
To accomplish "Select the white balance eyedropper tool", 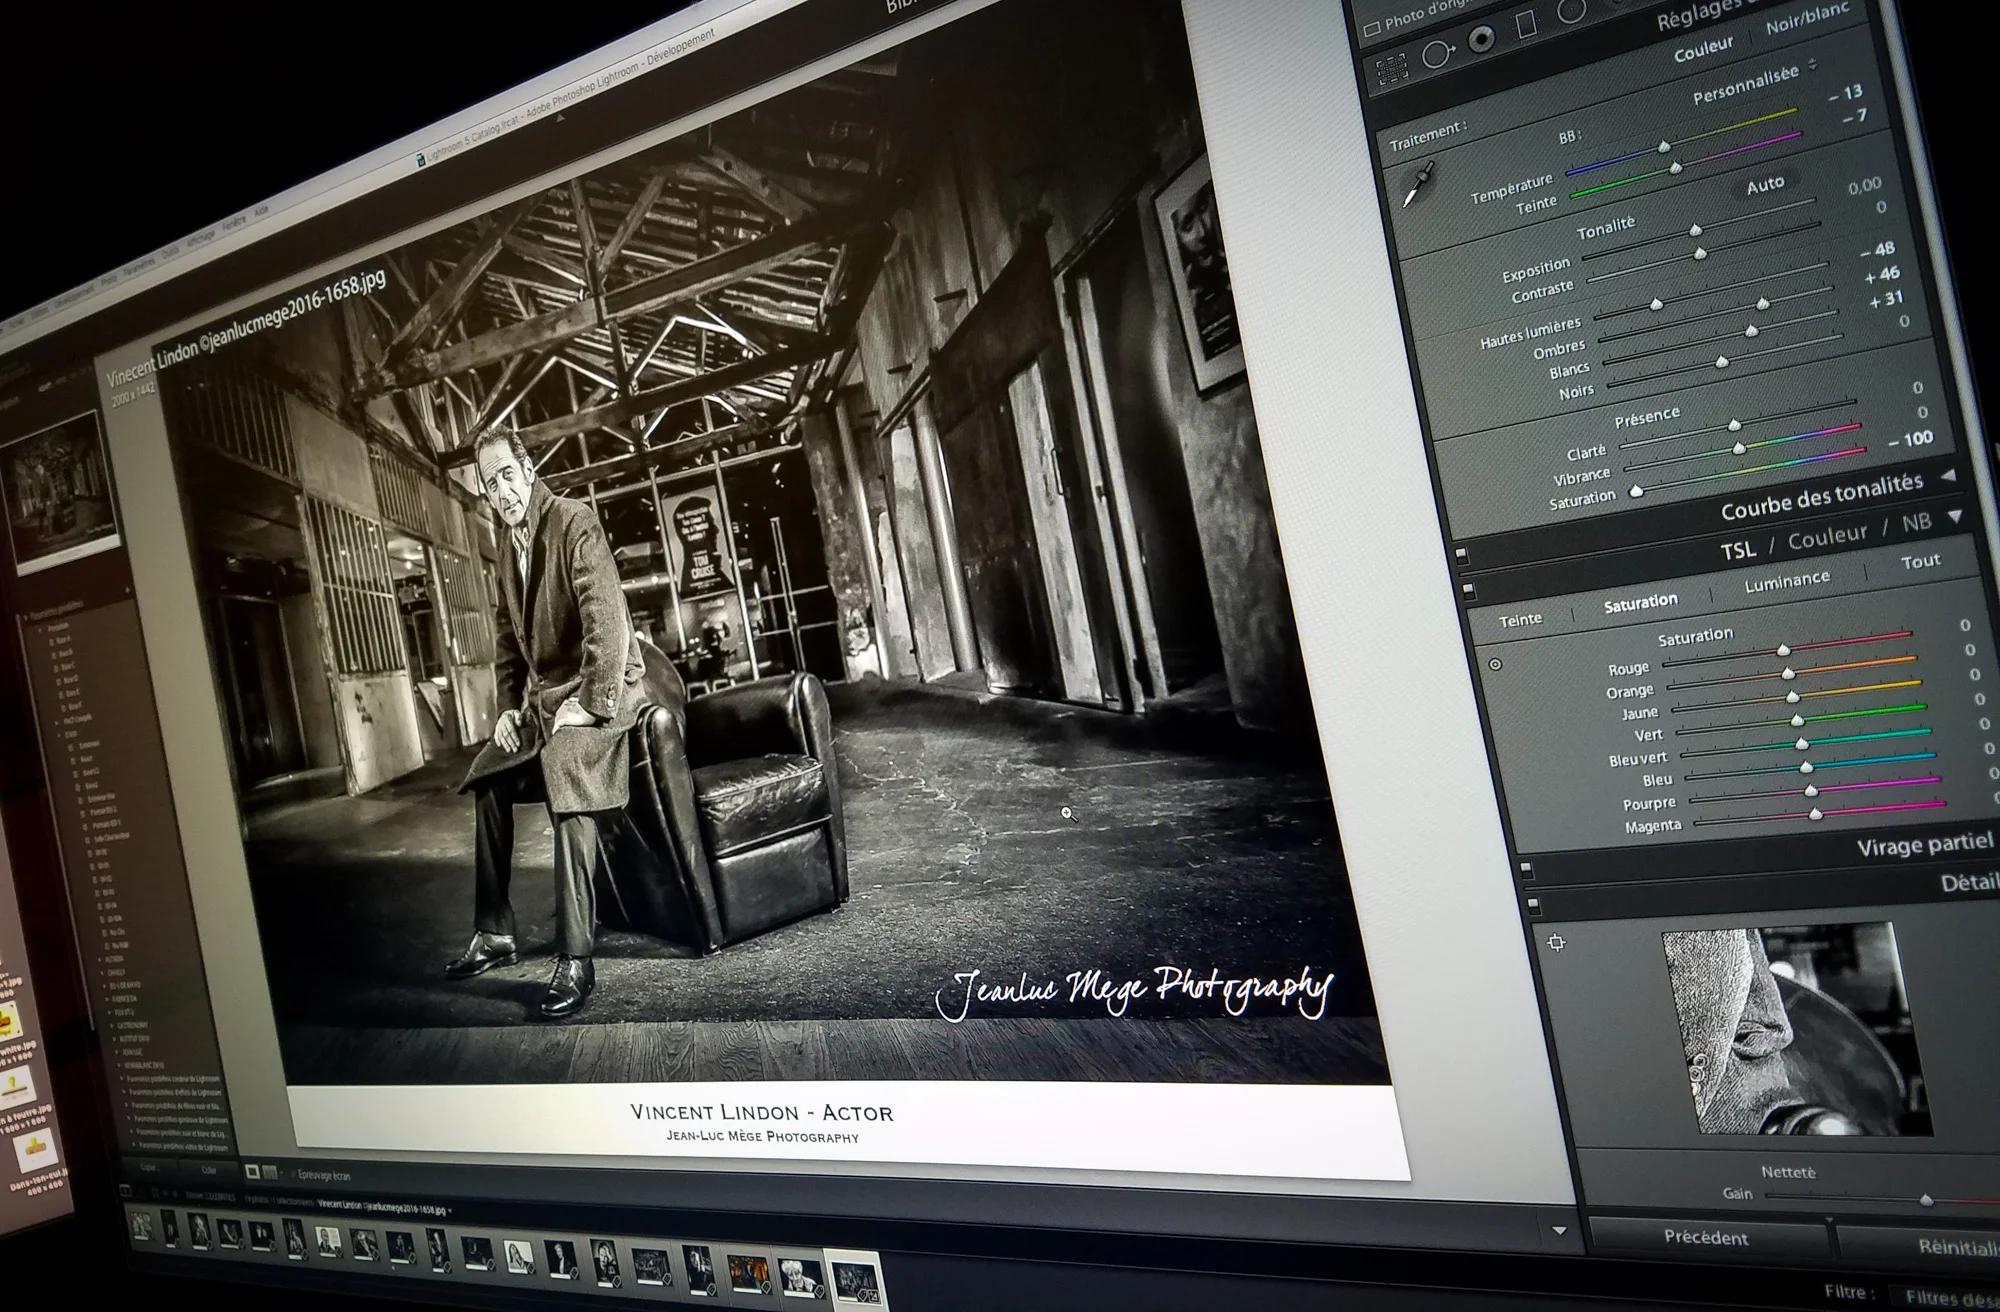I will point(1418,185).
